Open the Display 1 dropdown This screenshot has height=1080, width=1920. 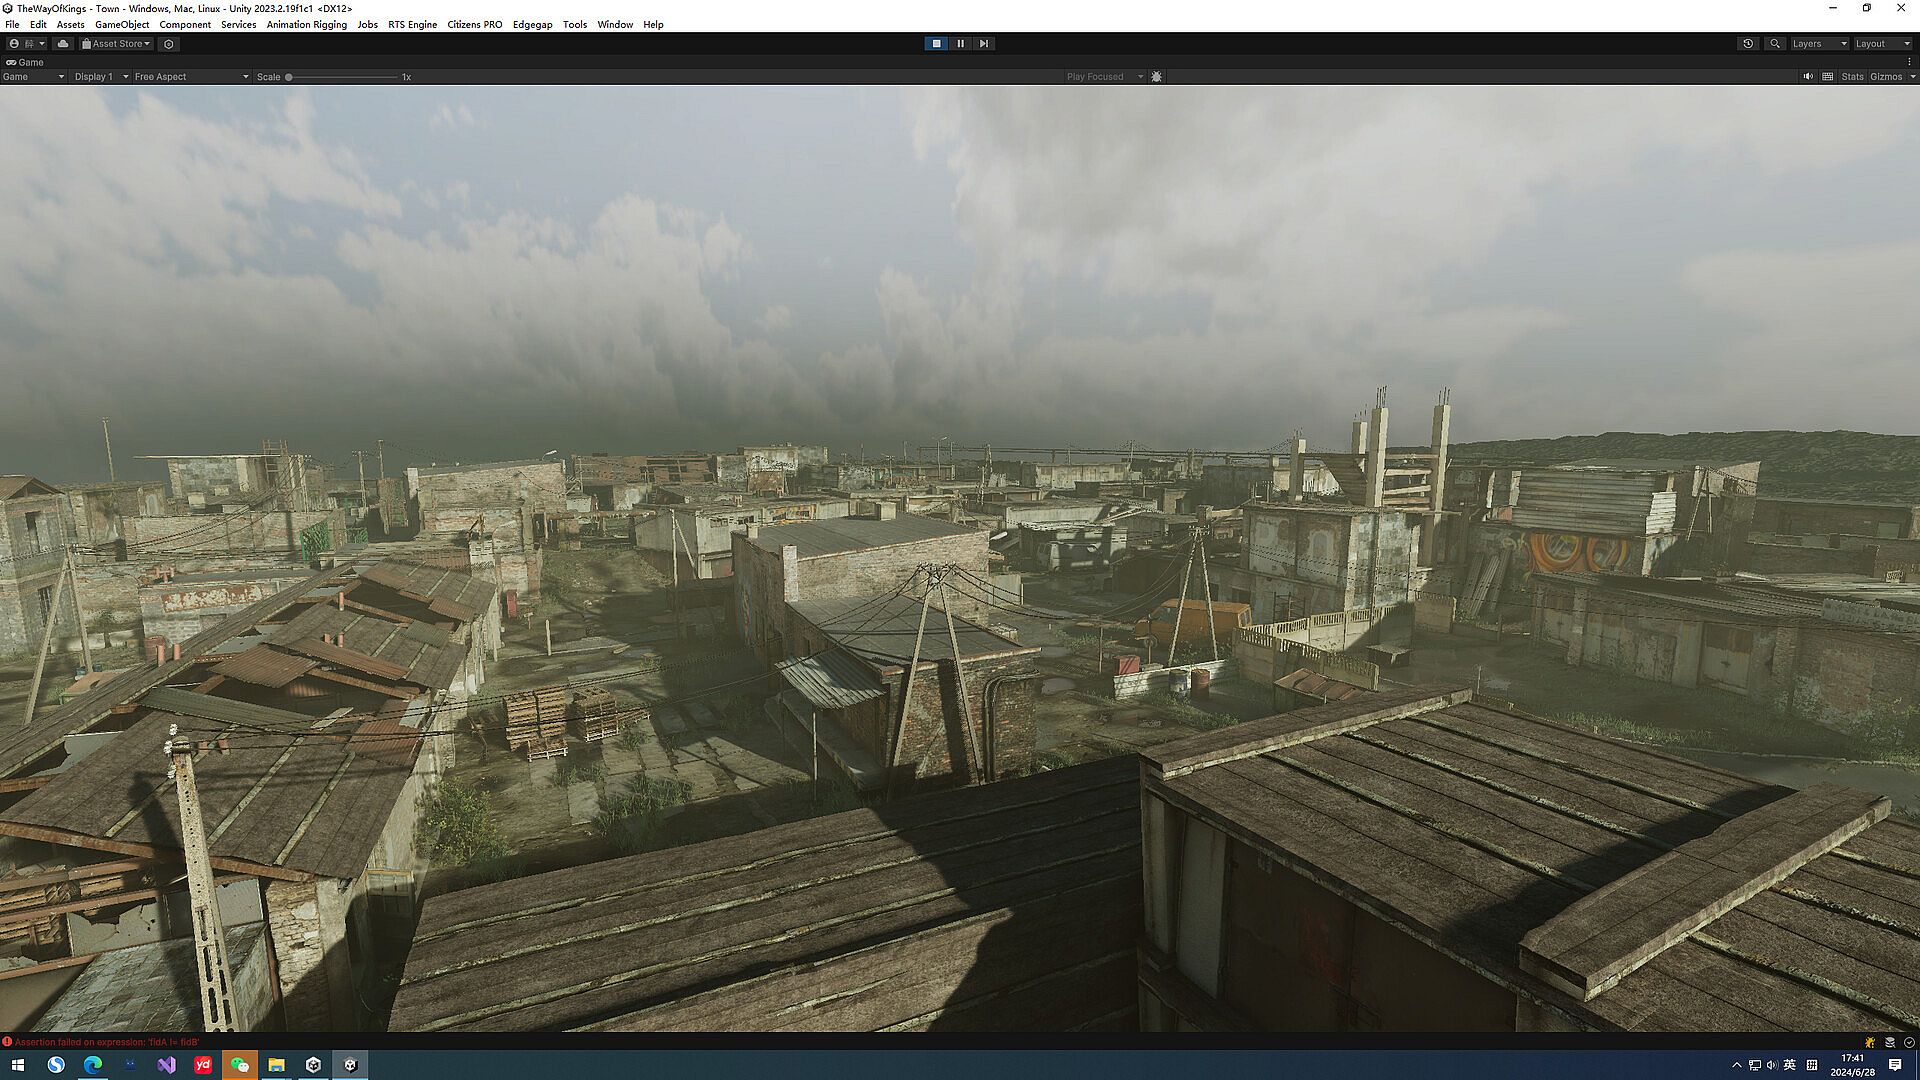[101, 77]
